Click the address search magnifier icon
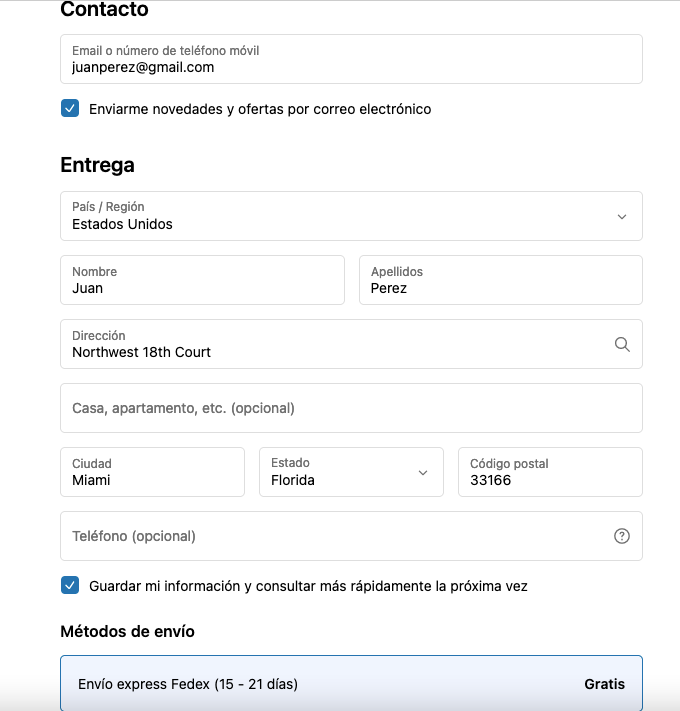Image resolution: width=680 pixels, height=711 pixels. [x=622, y=345]
